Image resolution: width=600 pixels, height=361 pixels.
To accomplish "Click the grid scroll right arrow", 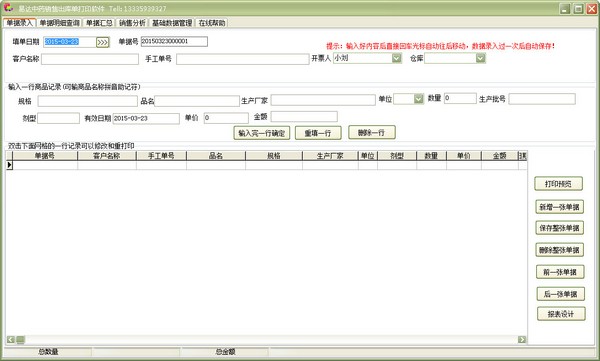I will pos(522,340).
